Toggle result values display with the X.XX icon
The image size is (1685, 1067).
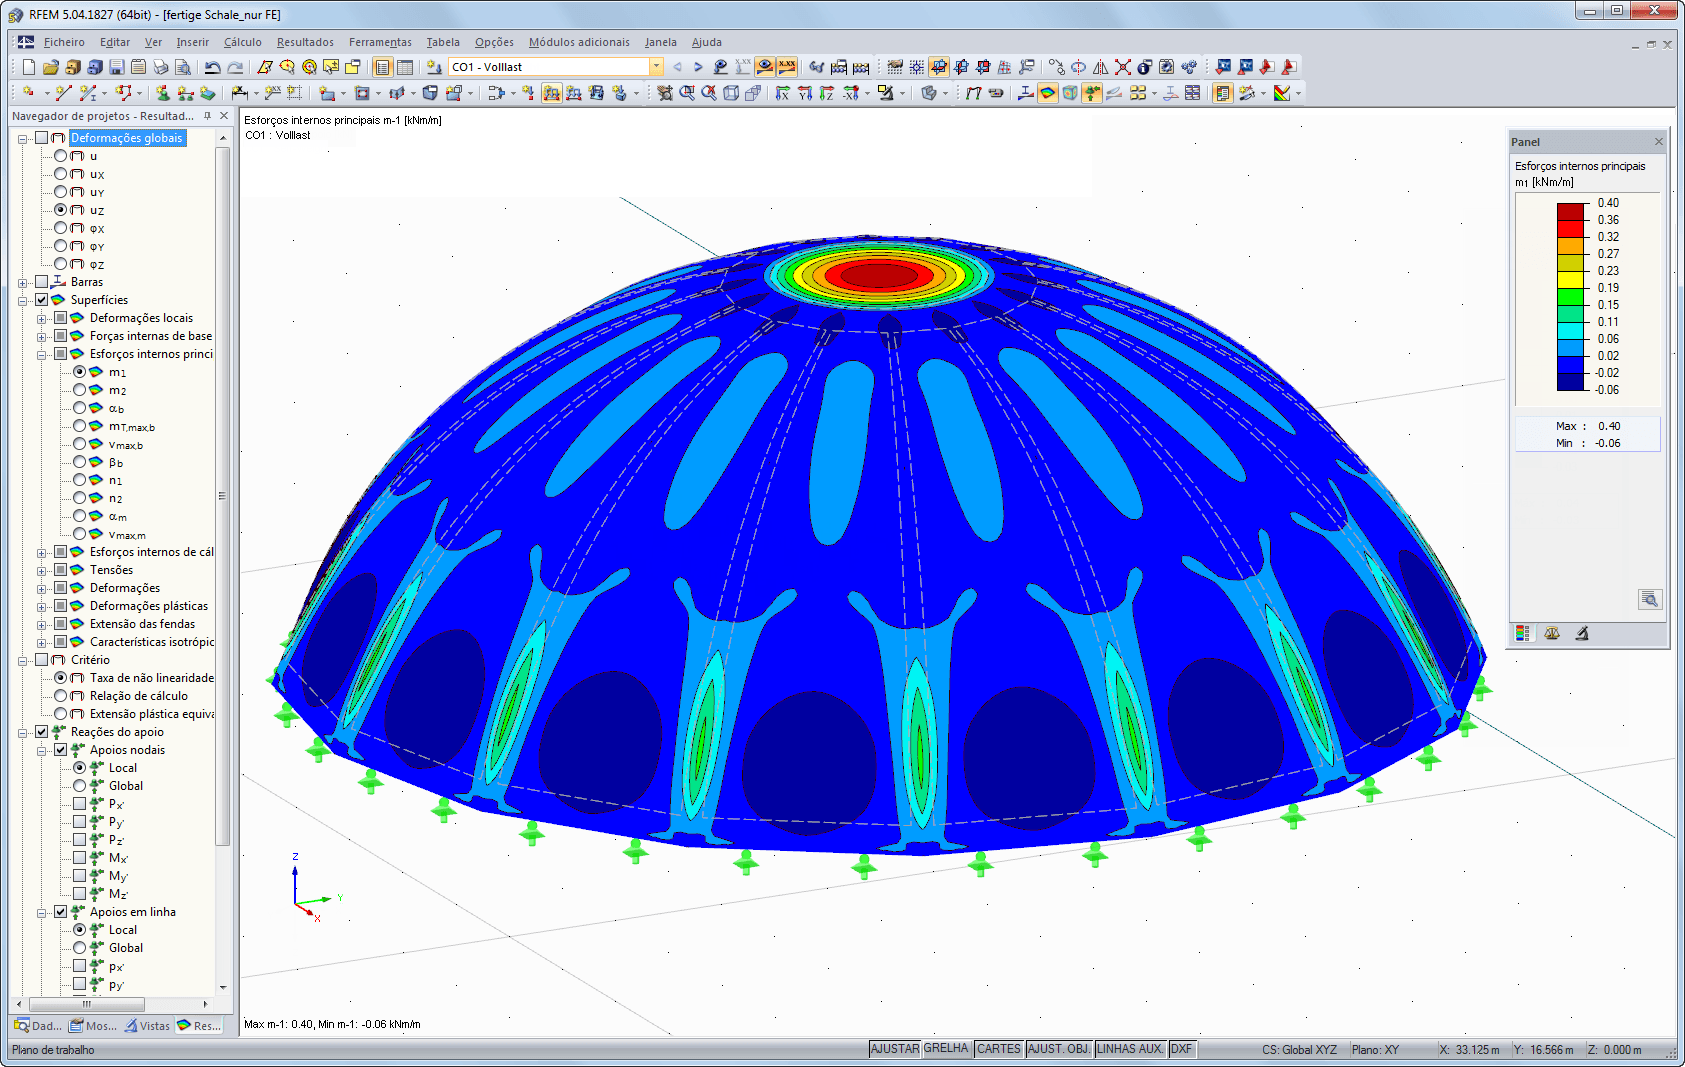[x=786, y=67]
